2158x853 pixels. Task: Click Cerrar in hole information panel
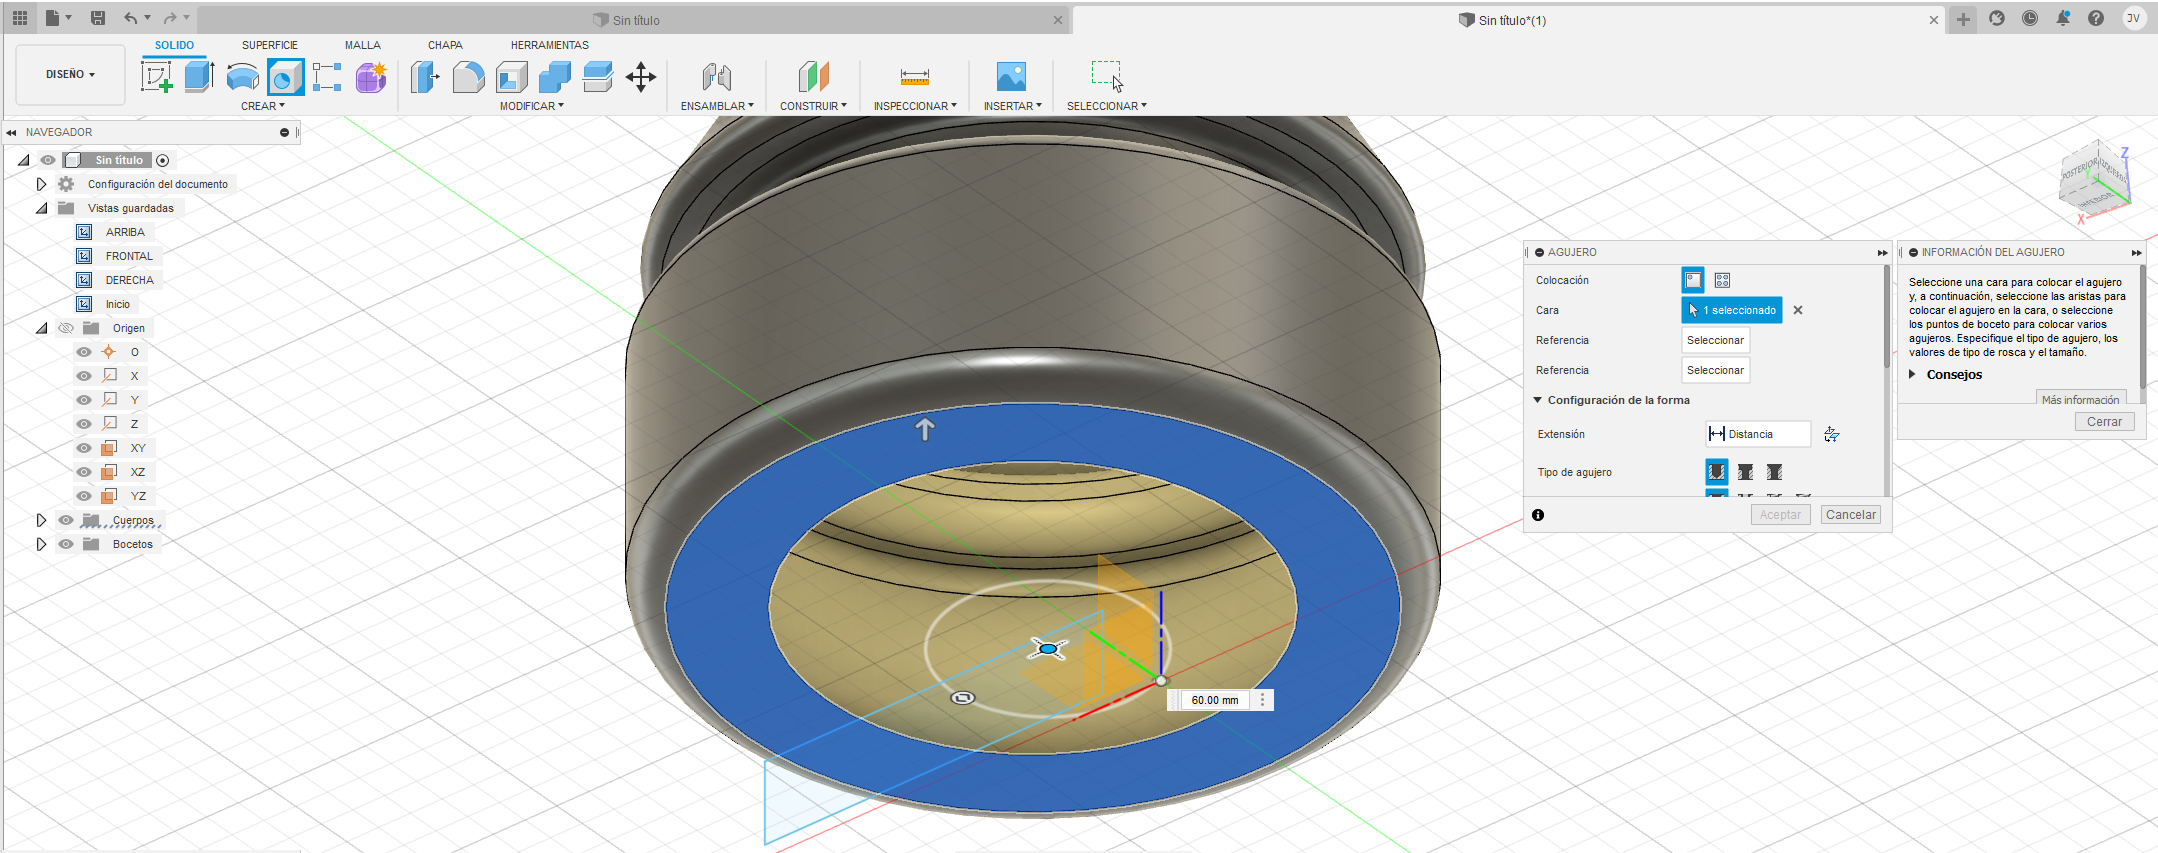pos(2104,422)
